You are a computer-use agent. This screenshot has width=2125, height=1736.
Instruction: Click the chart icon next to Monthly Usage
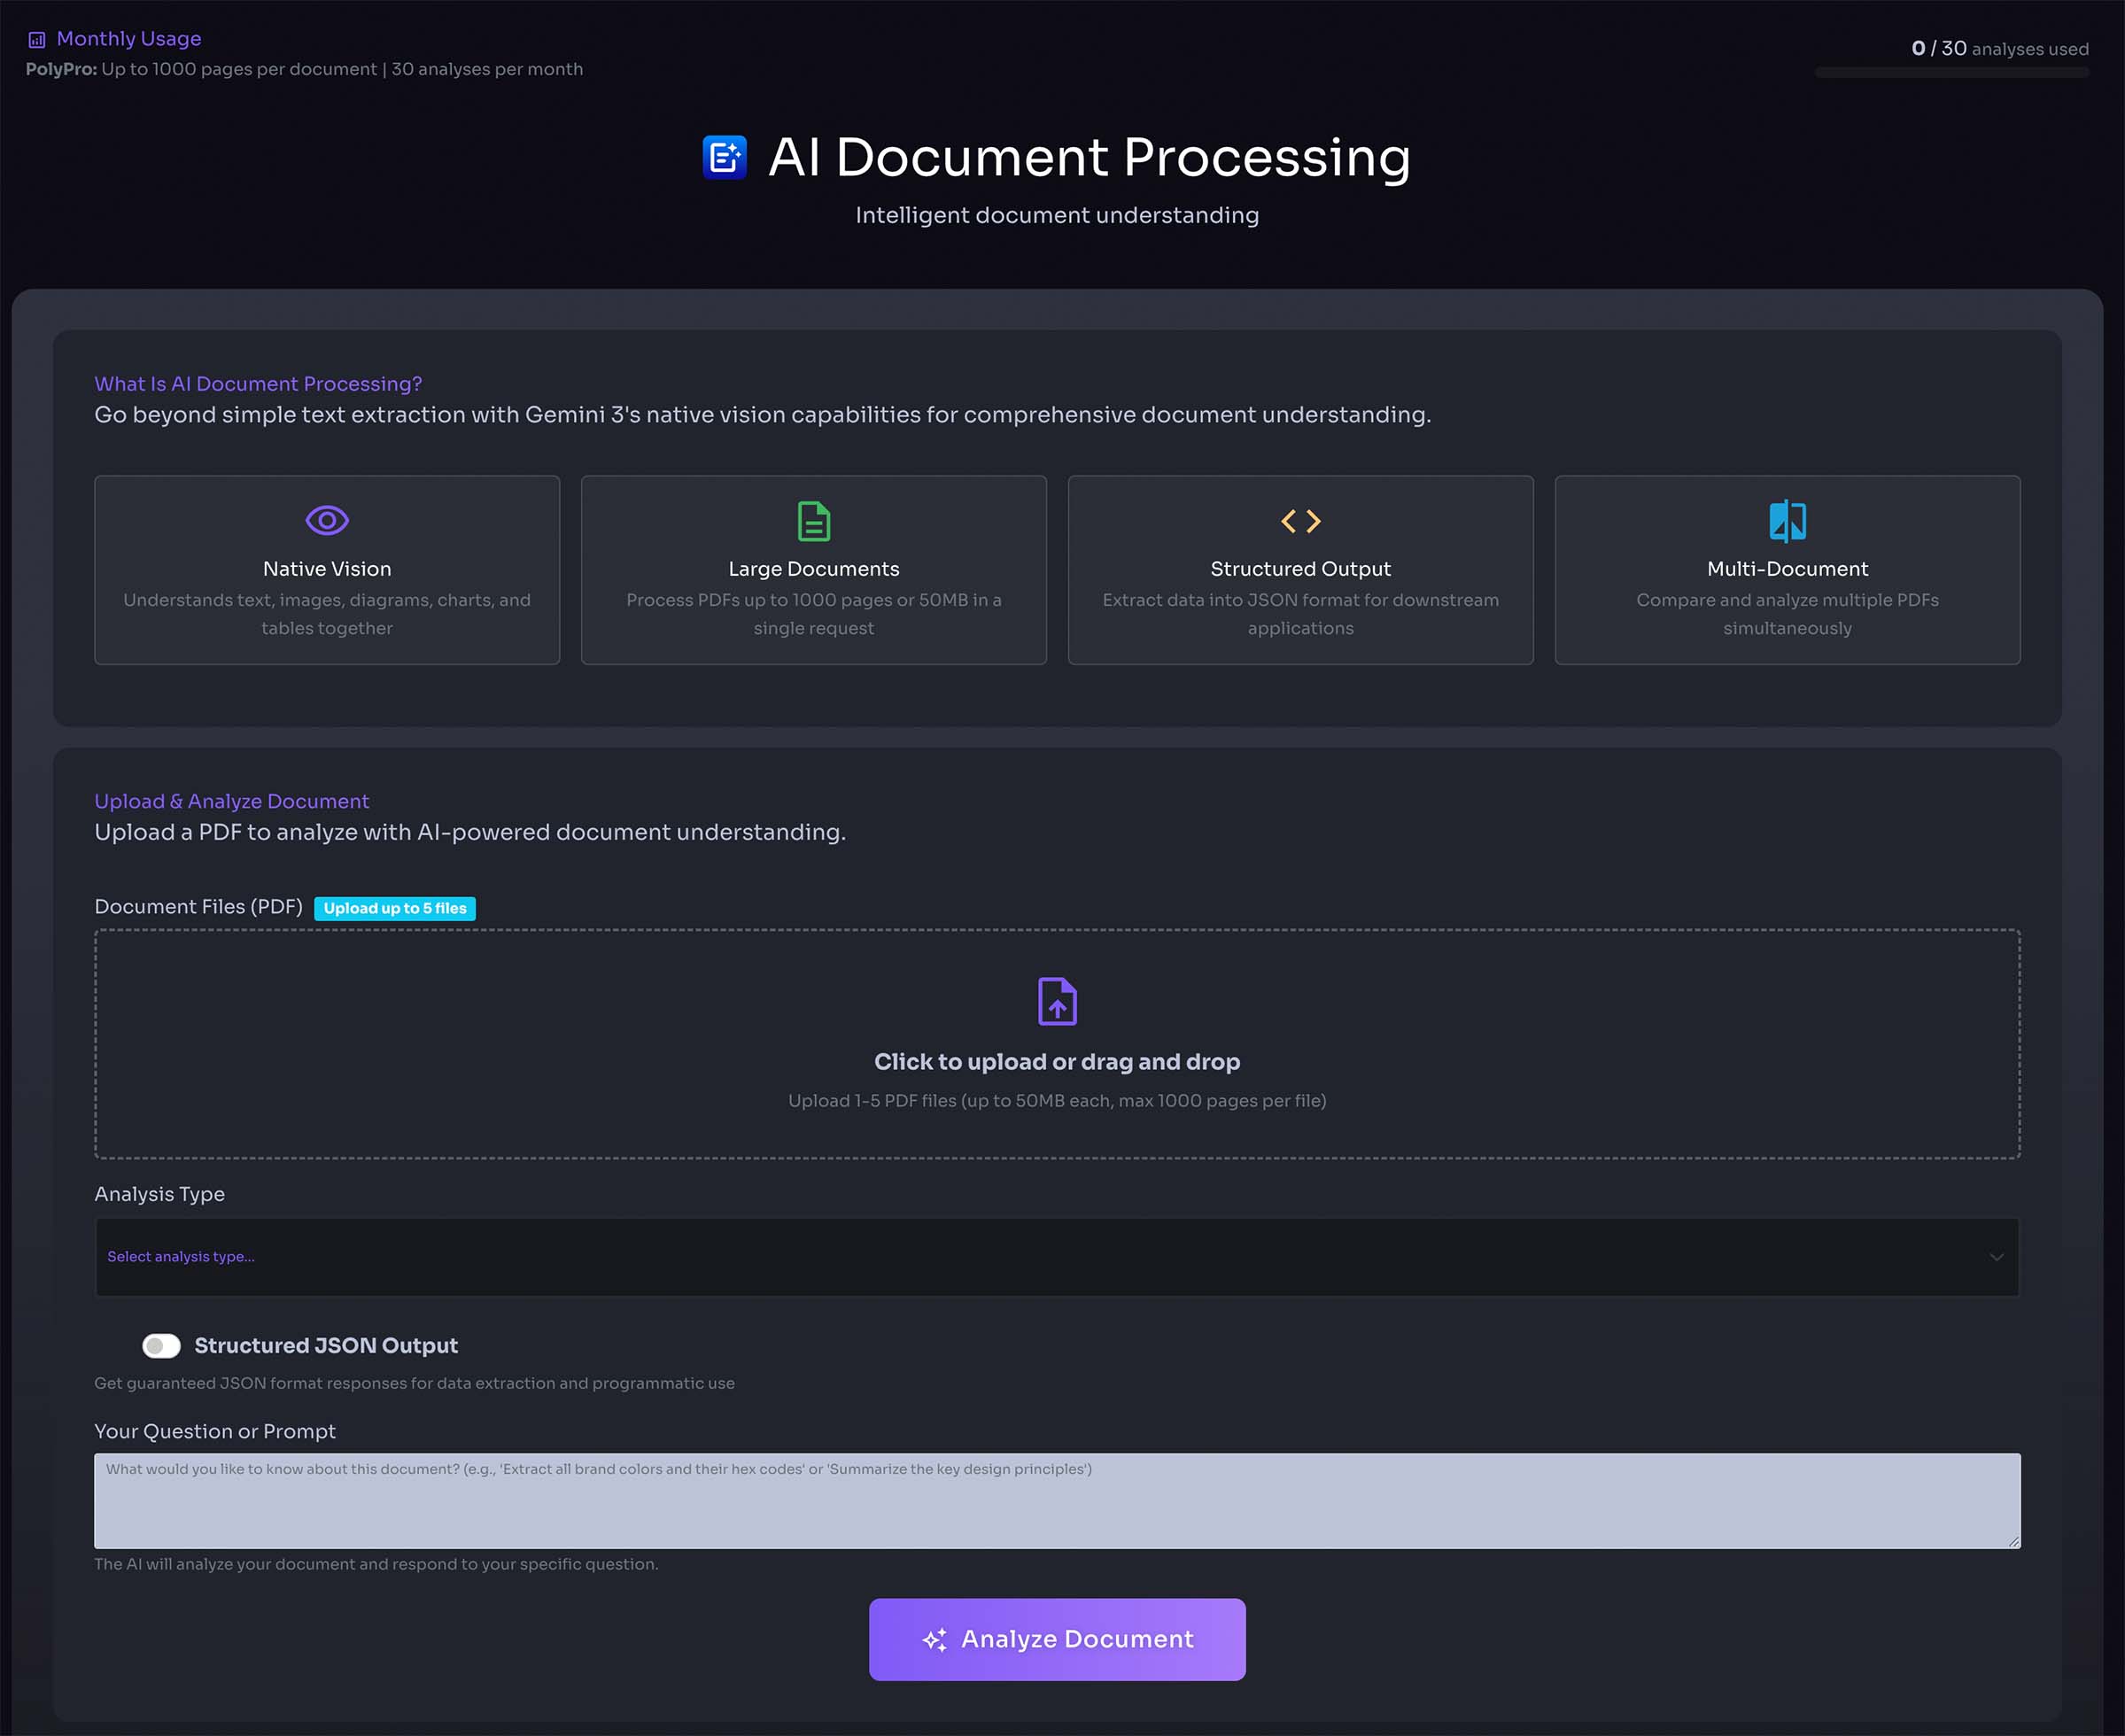point(35,38)
